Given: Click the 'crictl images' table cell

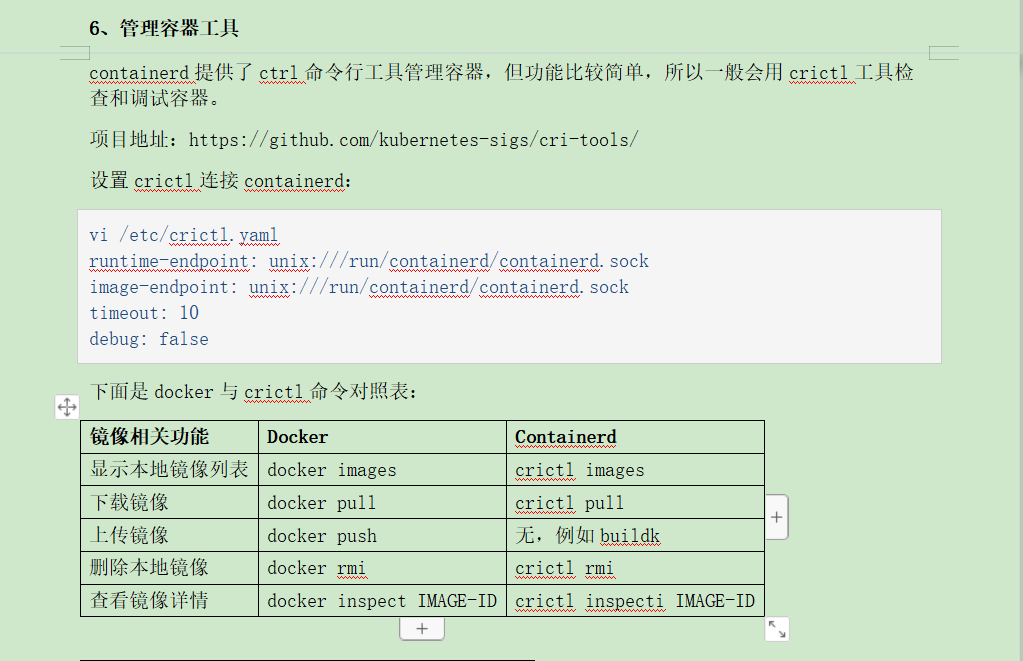Looking at the screenshot, I should [x=635, y=470].
